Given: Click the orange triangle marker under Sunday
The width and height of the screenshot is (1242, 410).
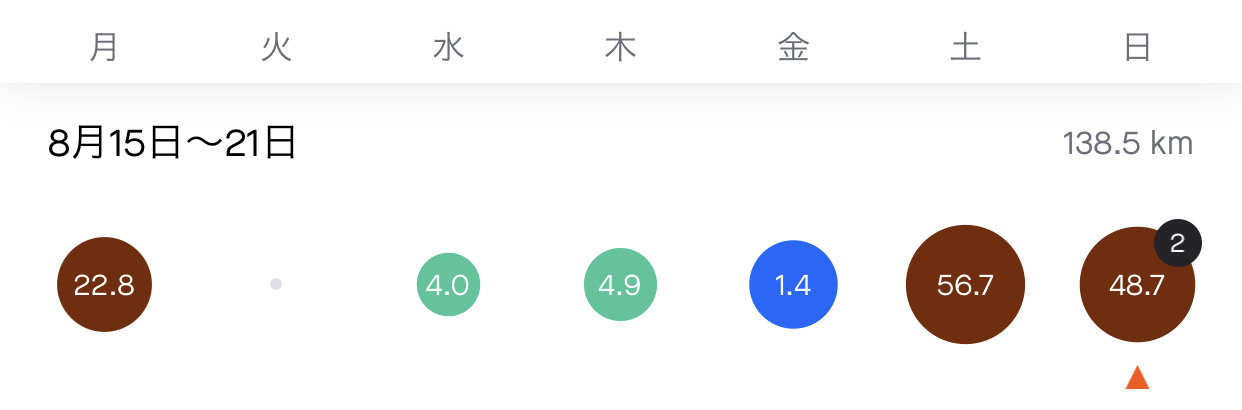Looking at the screenshot, I should pos(1137,377).
